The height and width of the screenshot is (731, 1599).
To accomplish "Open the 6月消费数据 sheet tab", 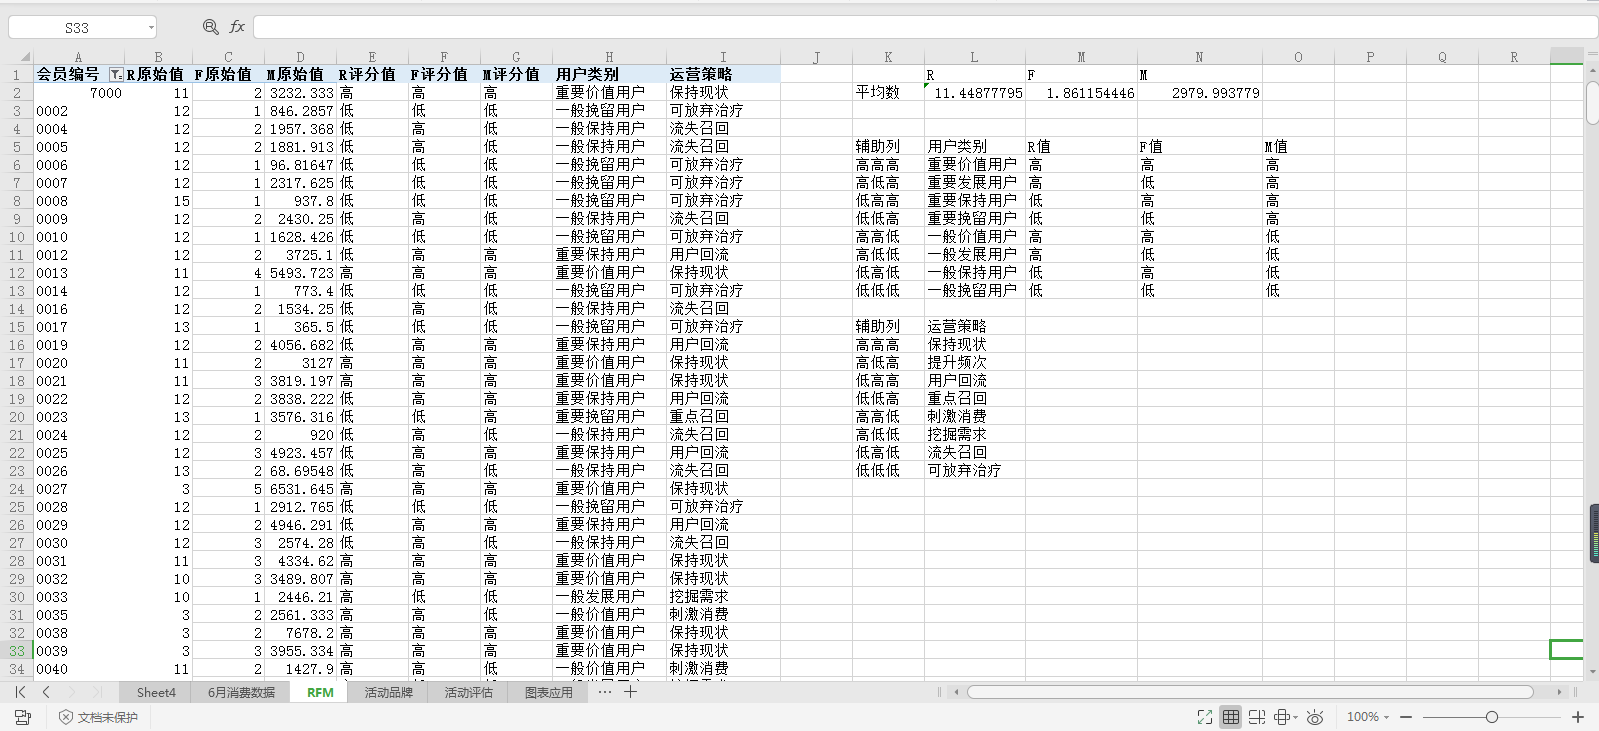I will [x=241, y=692].
